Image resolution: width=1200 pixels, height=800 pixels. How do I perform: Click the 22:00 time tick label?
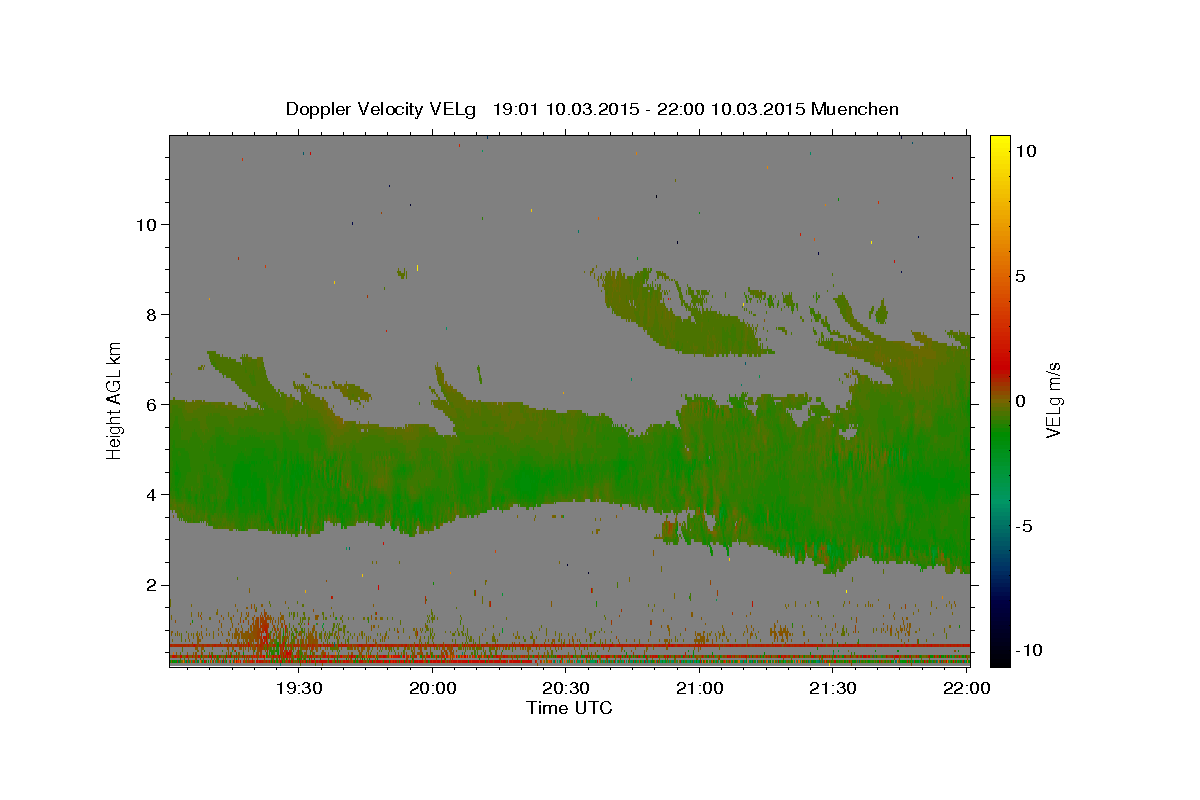(x=965, y=688)
